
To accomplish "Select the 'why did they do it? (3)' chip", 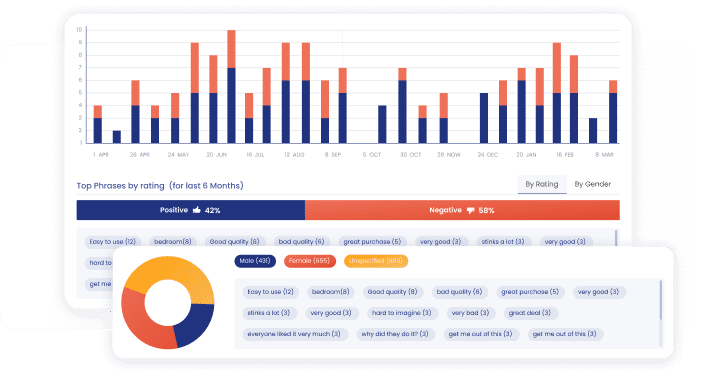I will [395, 334].
